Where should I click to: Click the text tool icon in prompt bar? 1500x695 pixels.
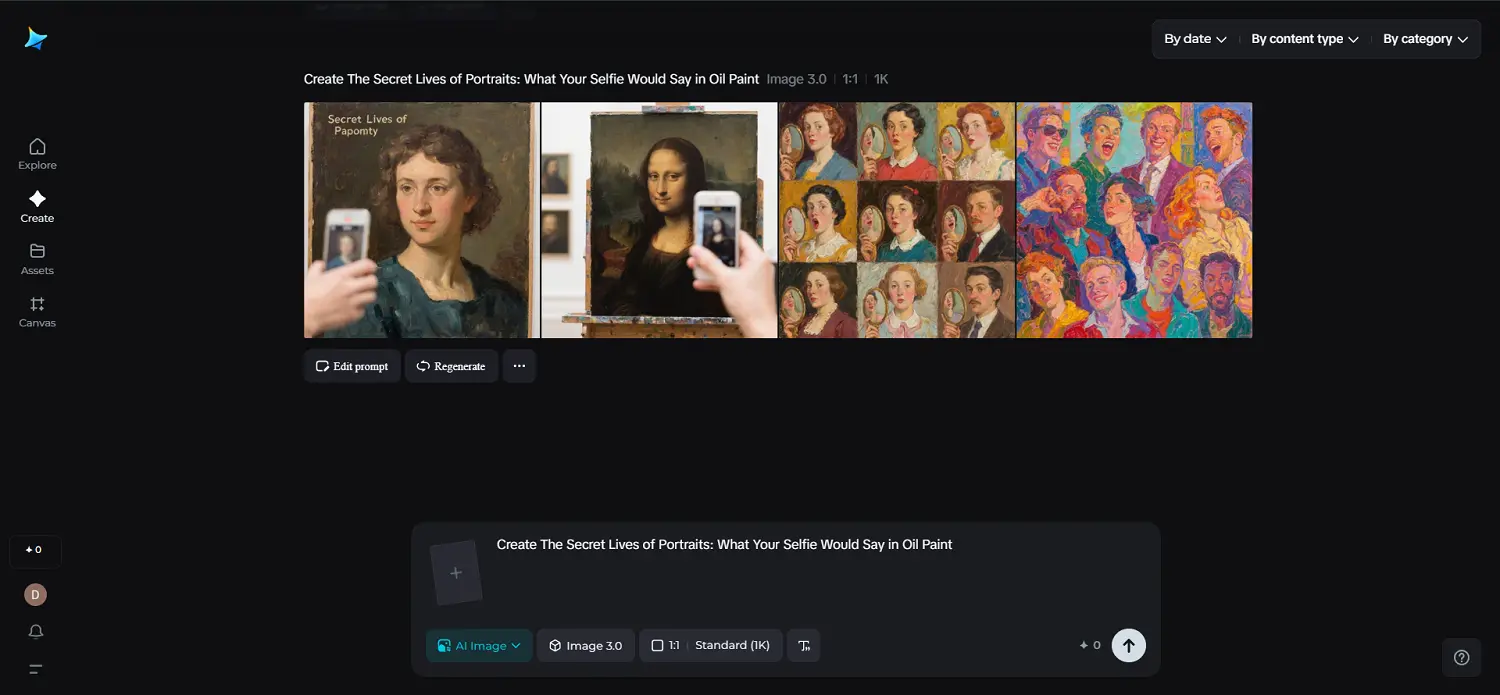pos(804,646)
